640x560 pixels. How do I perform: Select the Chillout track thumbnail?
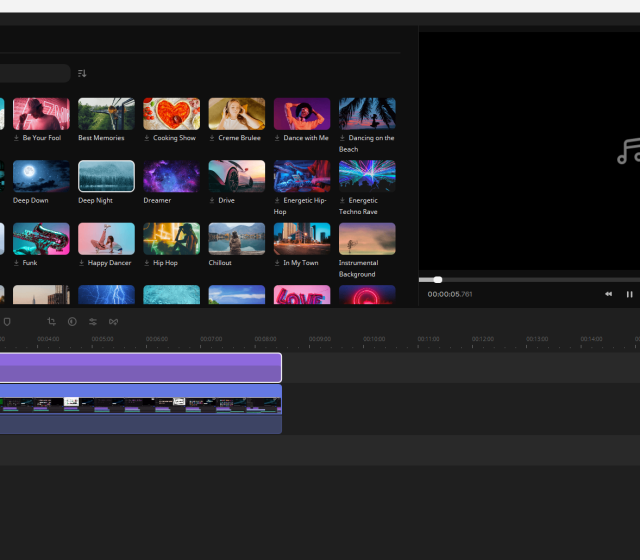pyautogui.click(x=236, y=238)
